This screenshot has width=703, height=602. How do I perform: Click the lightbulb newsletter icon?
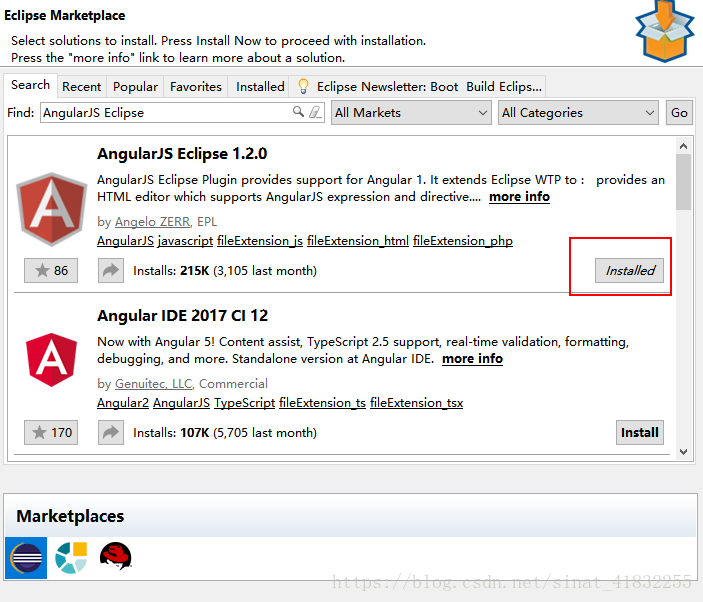(x=304, y=86)
